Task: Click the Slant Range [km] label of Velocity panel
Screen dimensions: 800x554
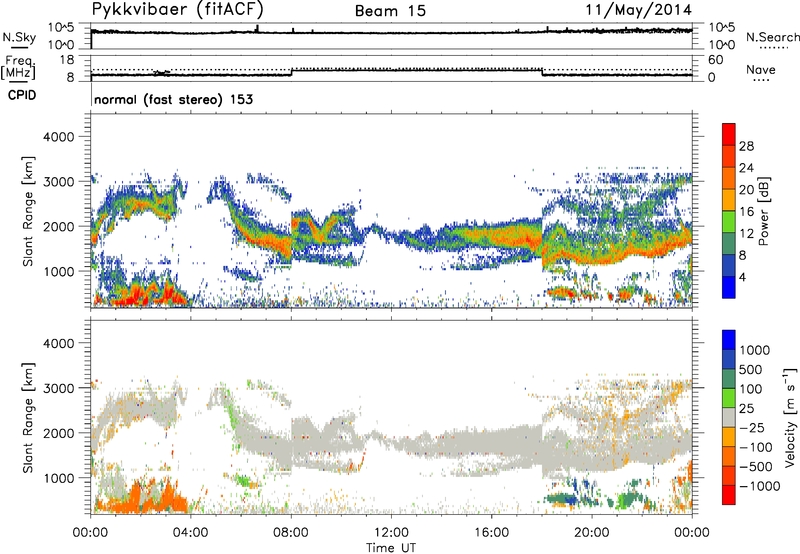Action: 28,417
